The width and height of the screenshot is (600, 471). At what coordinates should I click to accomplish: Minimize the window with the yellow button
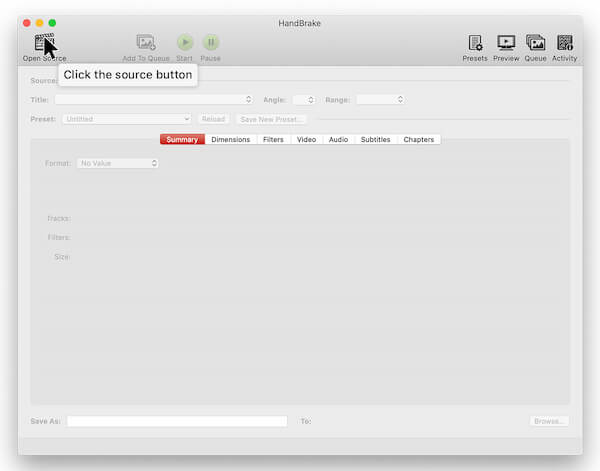pyautogui.click(x=39, y=23)
